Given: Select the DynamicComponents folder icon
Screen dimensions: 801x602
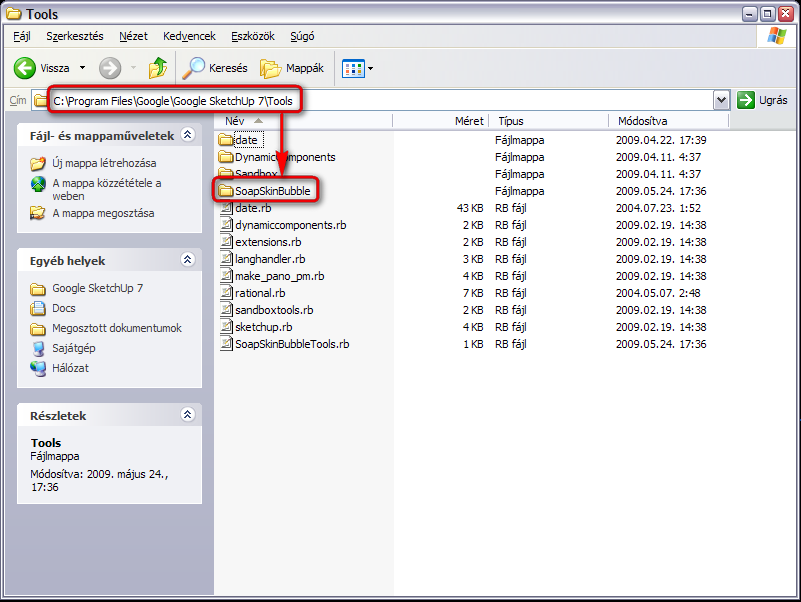Looking at the screenshot, I should (x=225, y=157).
